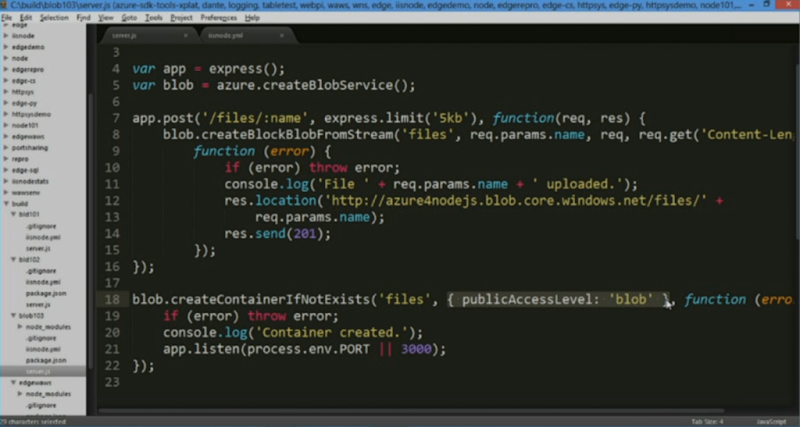Open the Goto menu
The height and width of the screenshot is (427, 800).
point(129,18)
